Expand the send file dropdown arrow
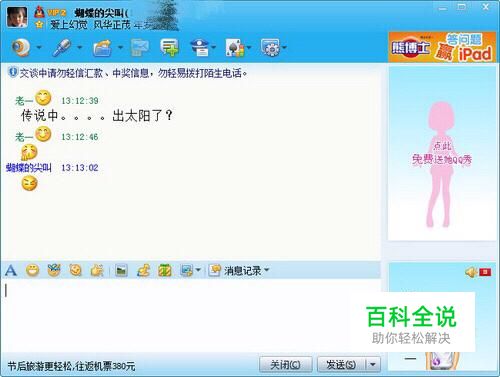500x377 pixels. [x=120, y=48]
